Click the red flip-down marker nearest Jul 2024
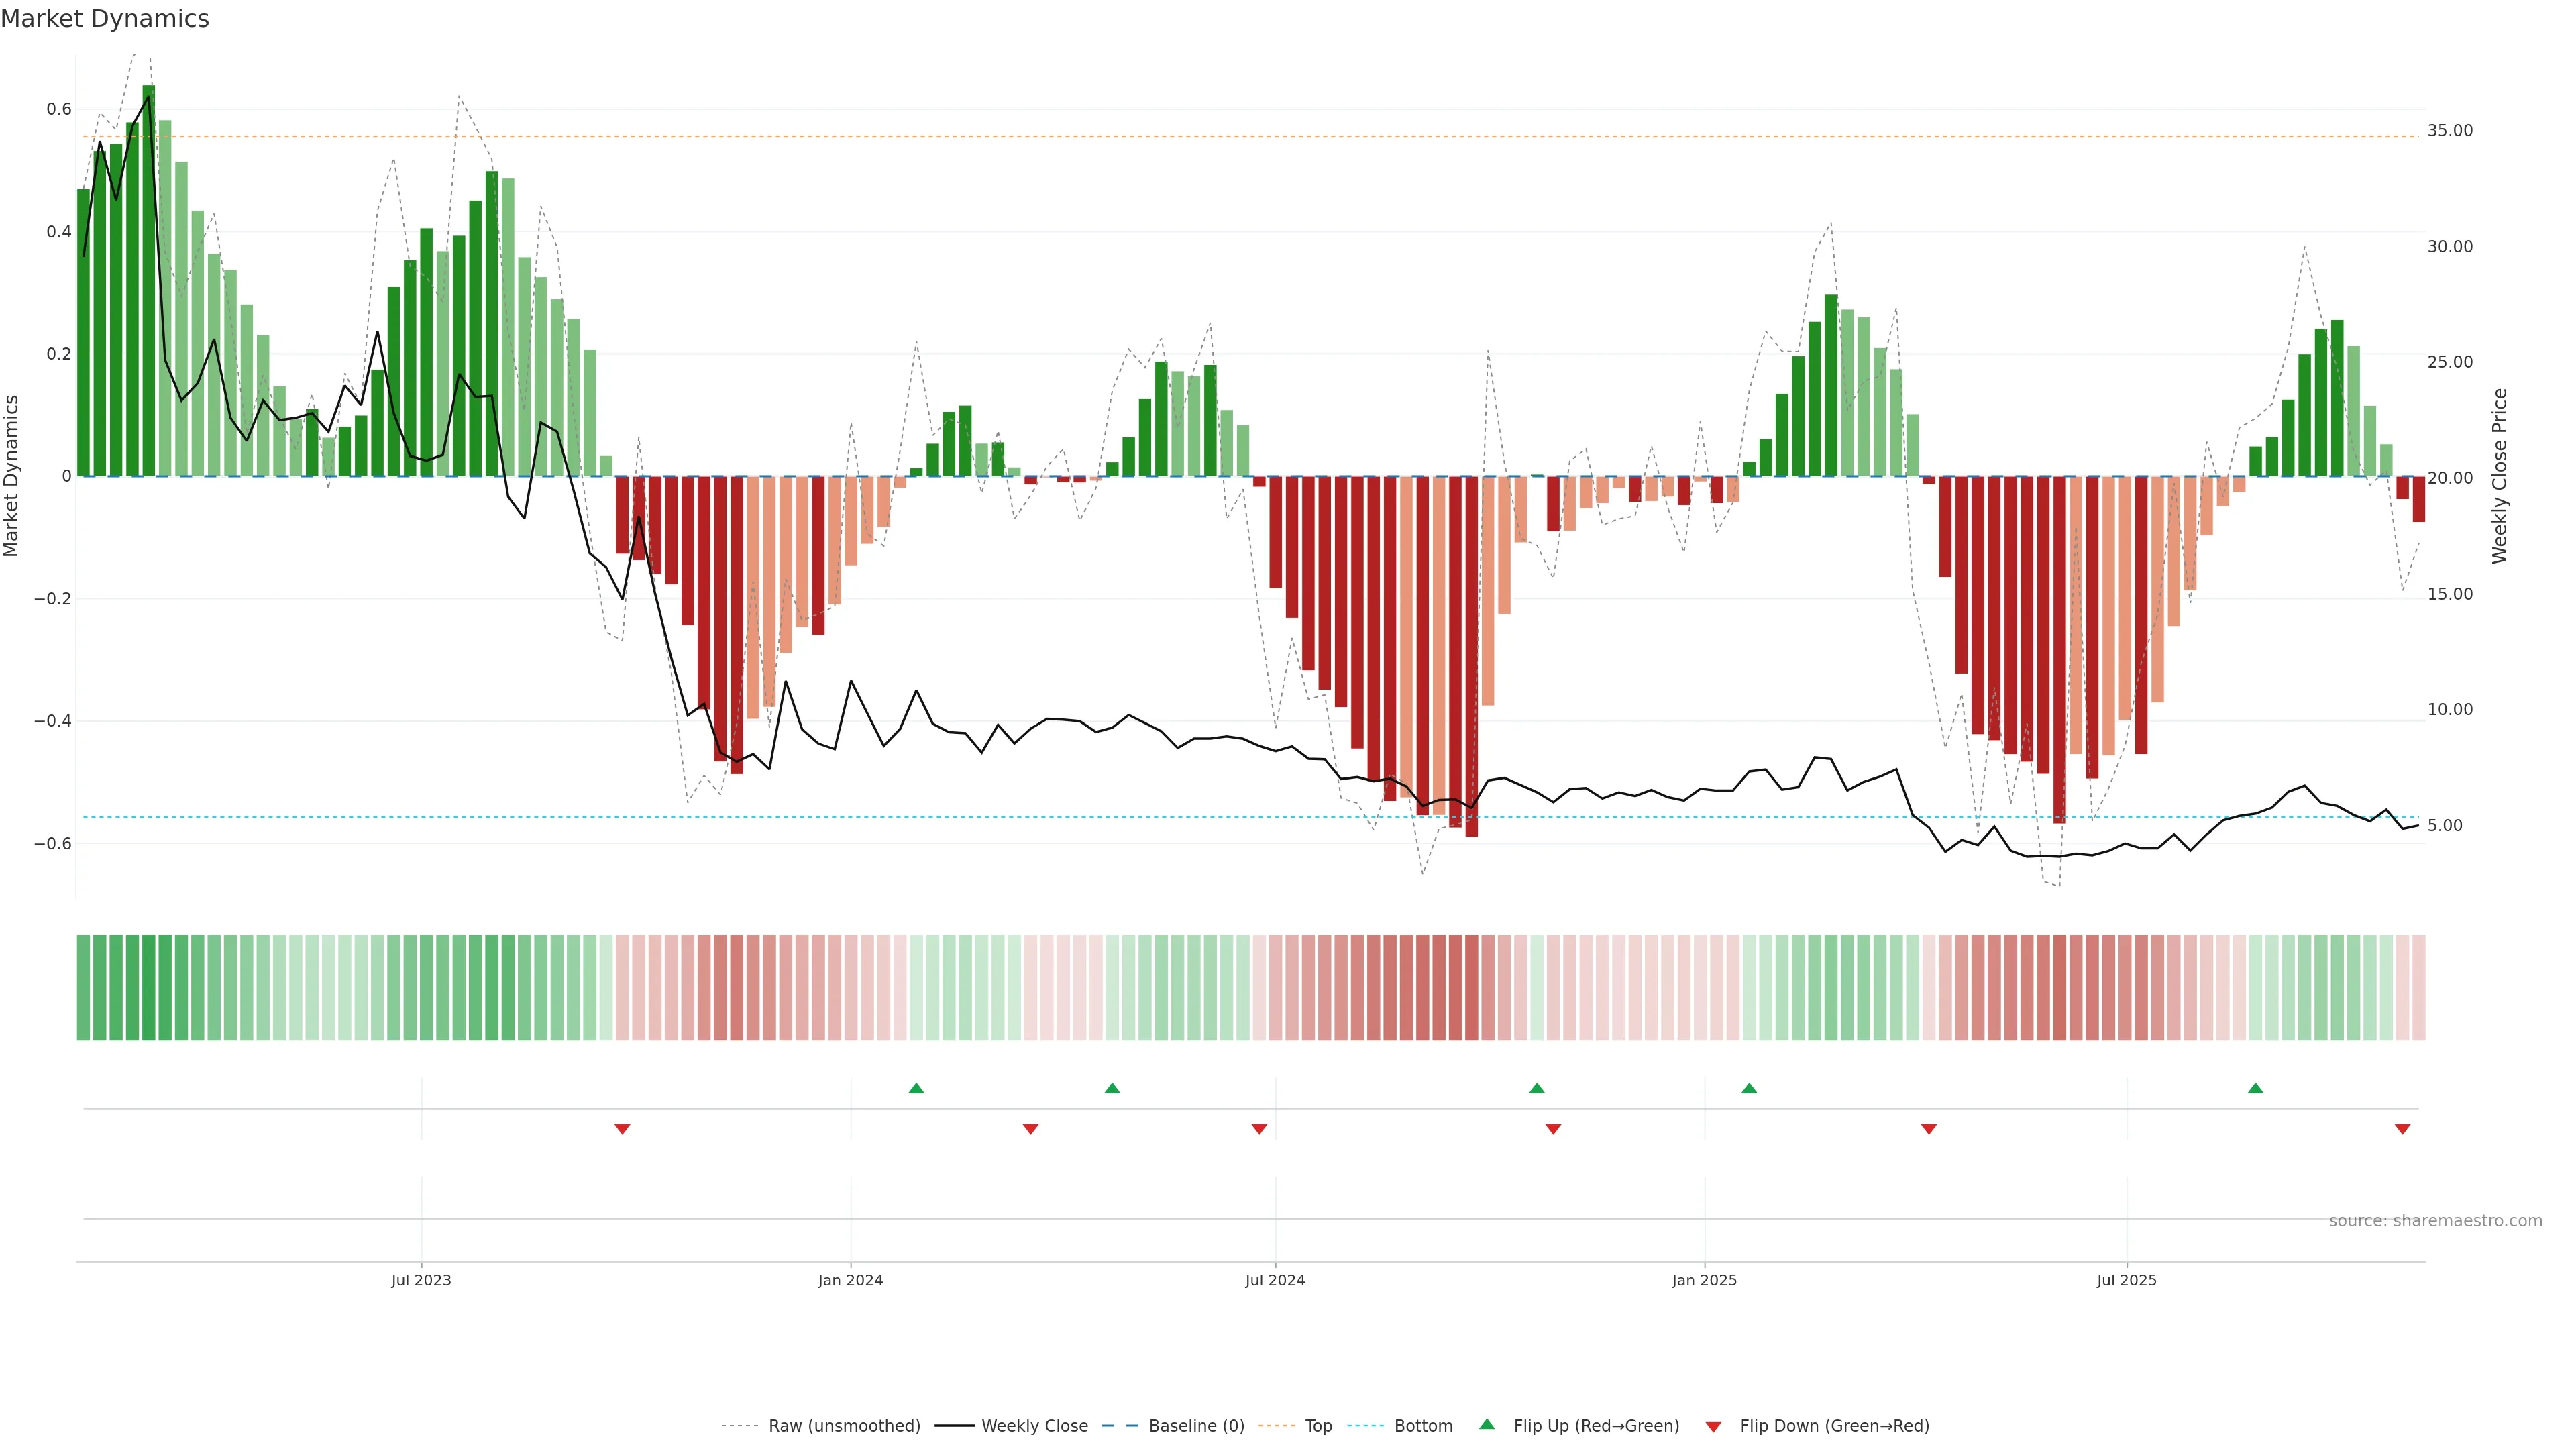Viewport: 2576px width, 1449px height. (x=1259, y=1129)
